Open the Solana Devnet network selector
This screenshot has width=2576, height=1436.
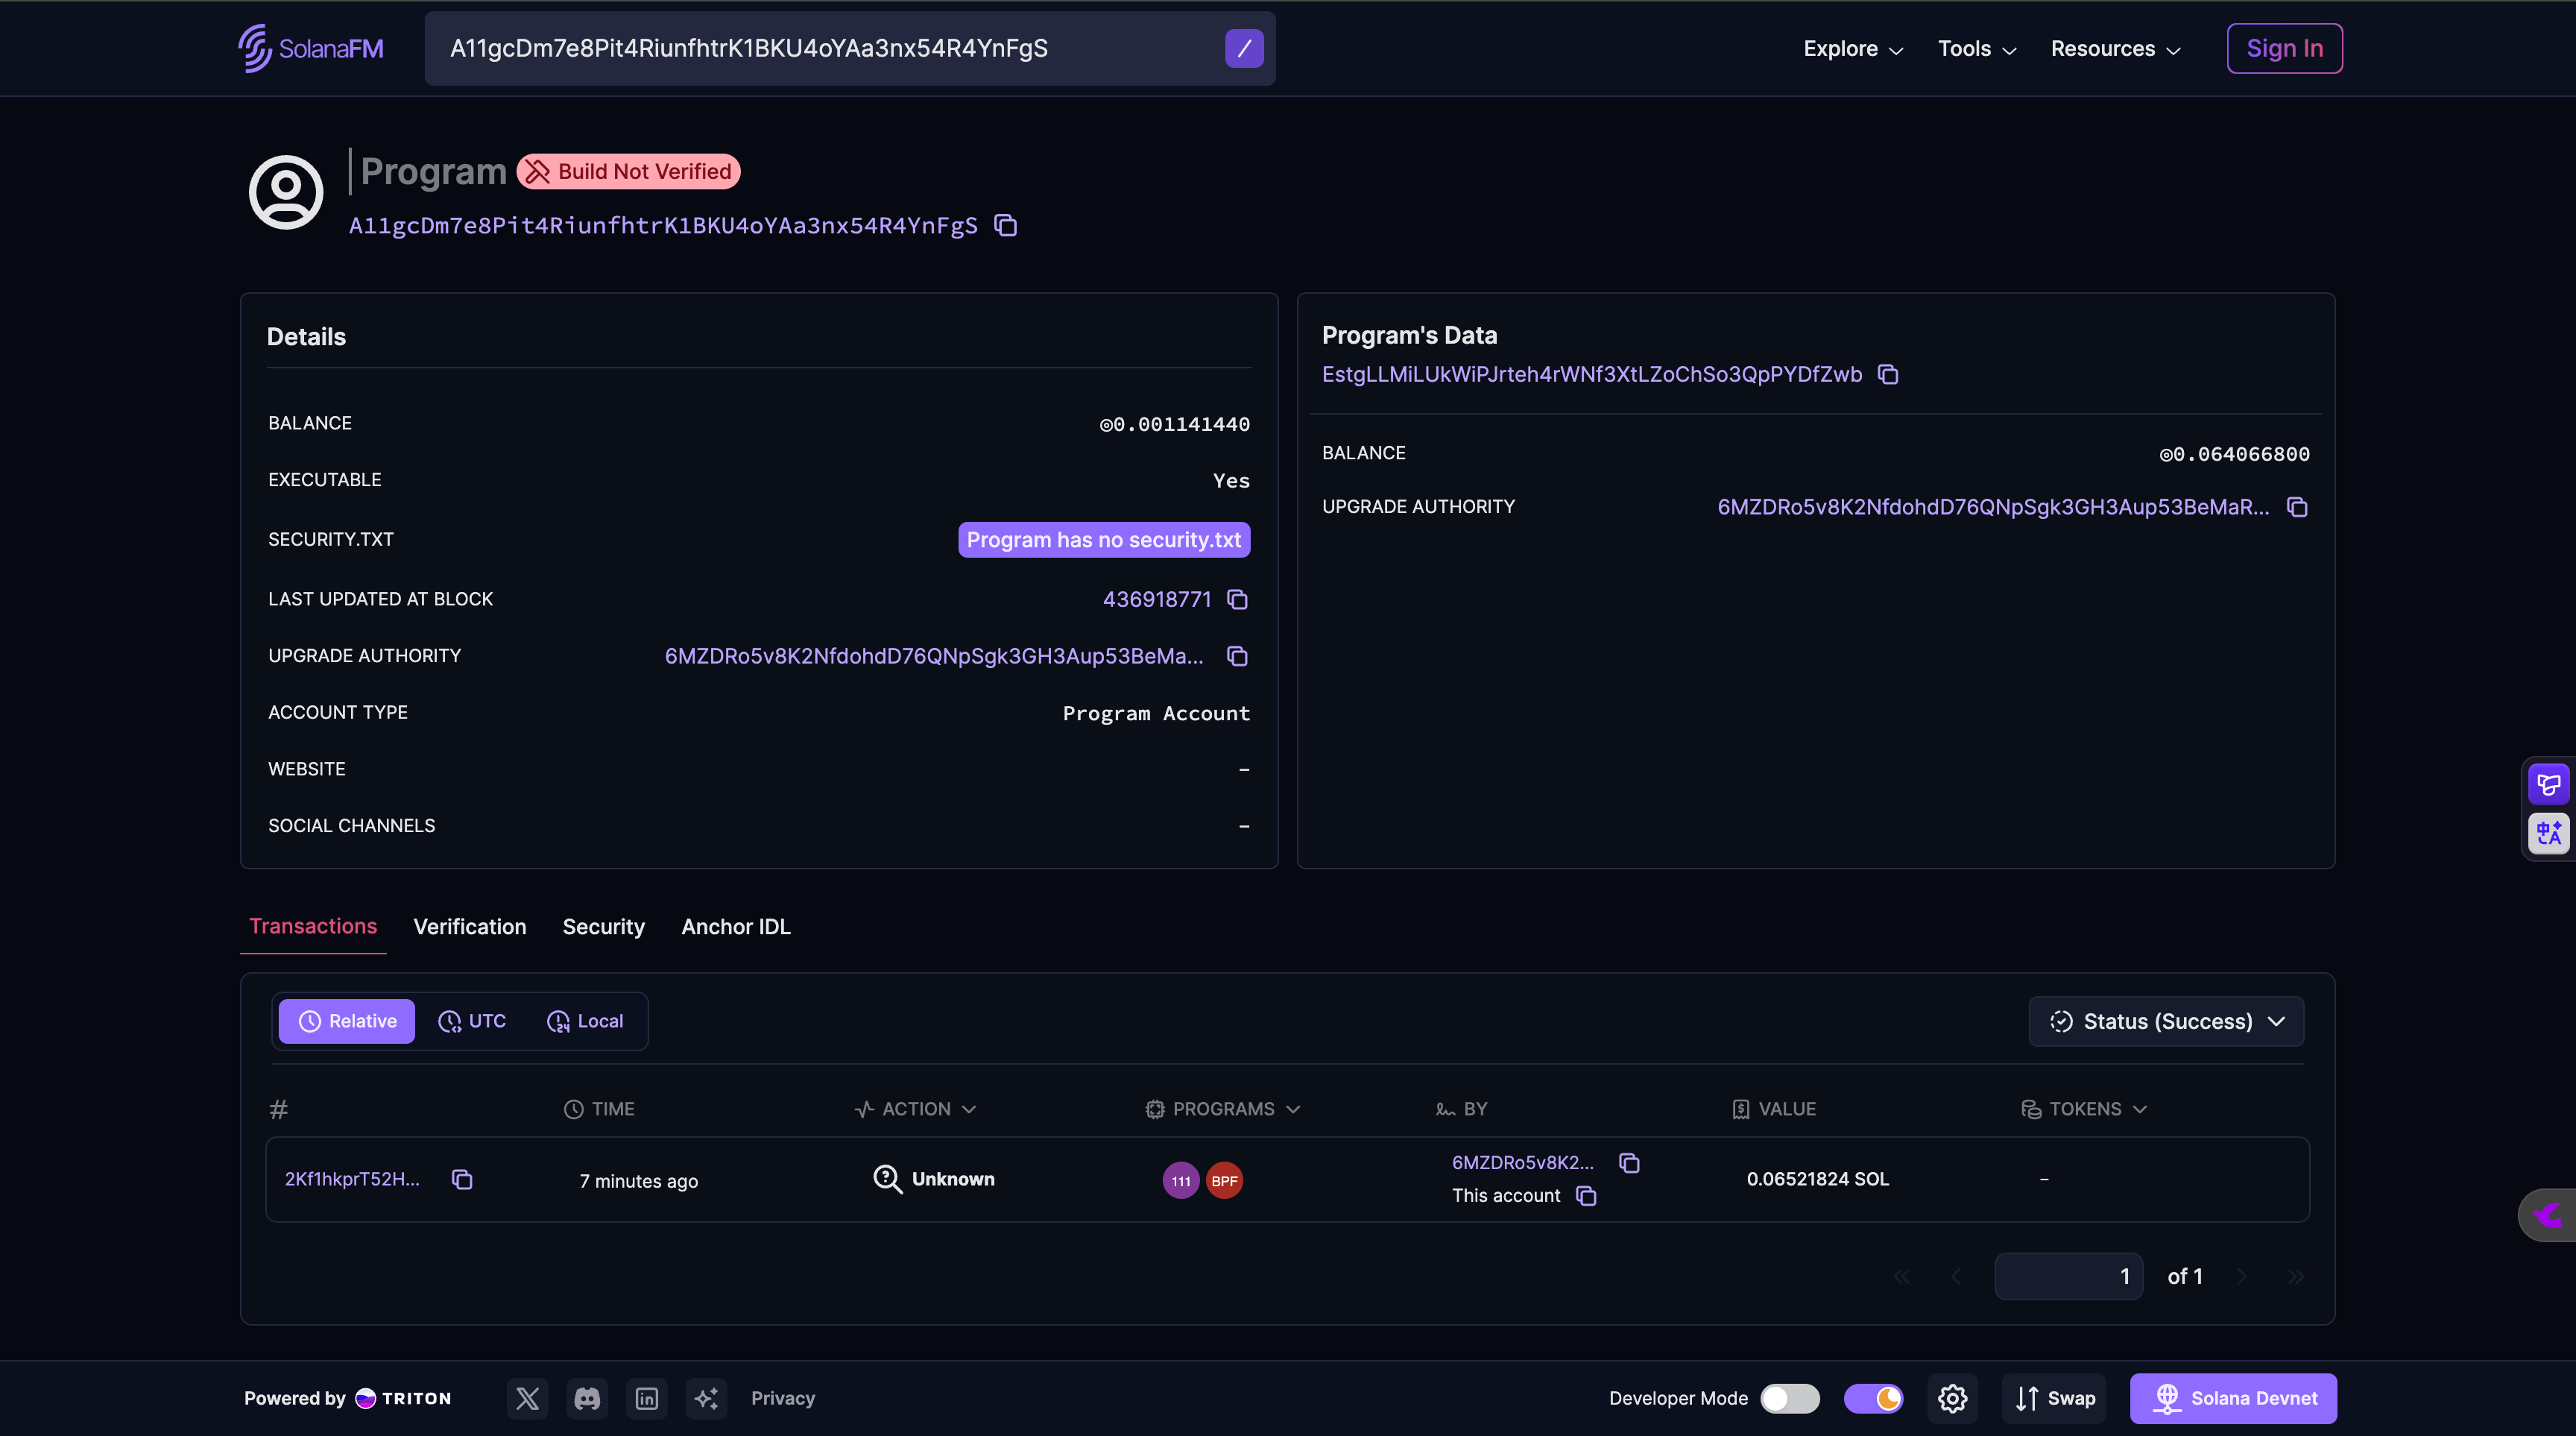click(2233, 1398)
